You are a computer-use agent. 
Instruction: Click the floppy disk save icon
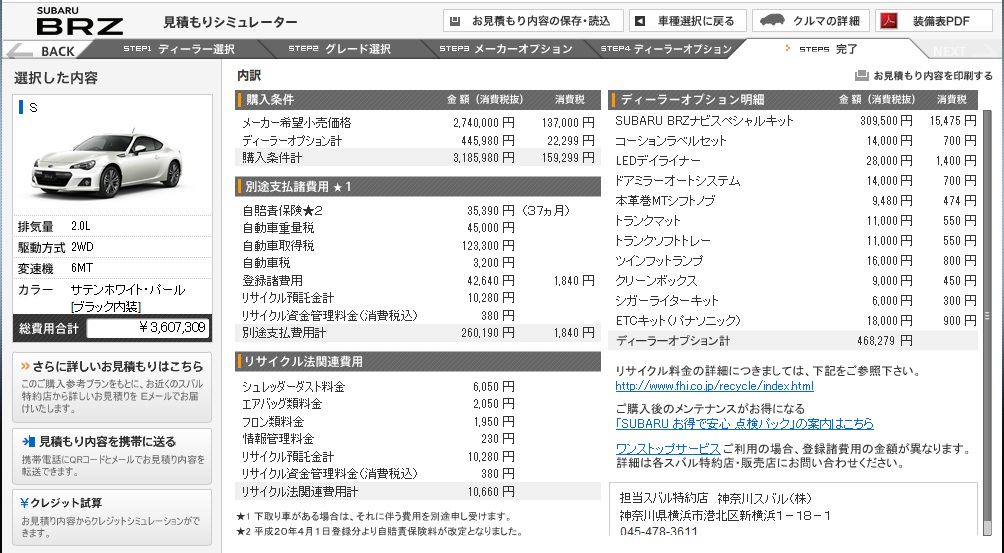click(455, 21)
